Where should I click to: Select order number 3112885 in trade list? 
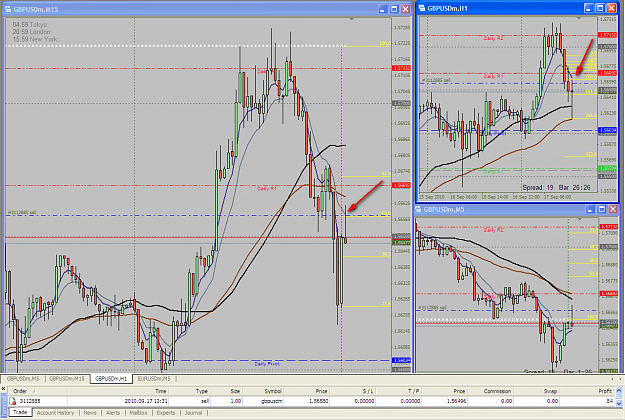[30, 401]
